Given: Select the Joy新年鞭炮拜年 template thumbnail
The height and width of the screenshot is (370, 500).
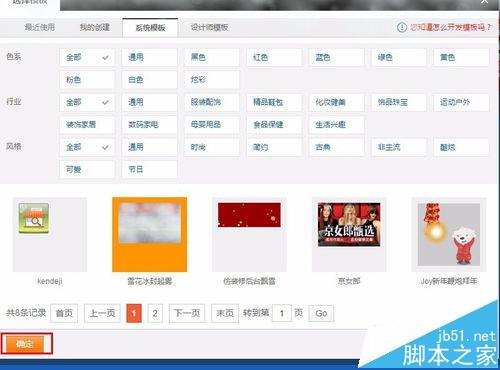Looking at the screenshot, I should (x=449, y=234).
